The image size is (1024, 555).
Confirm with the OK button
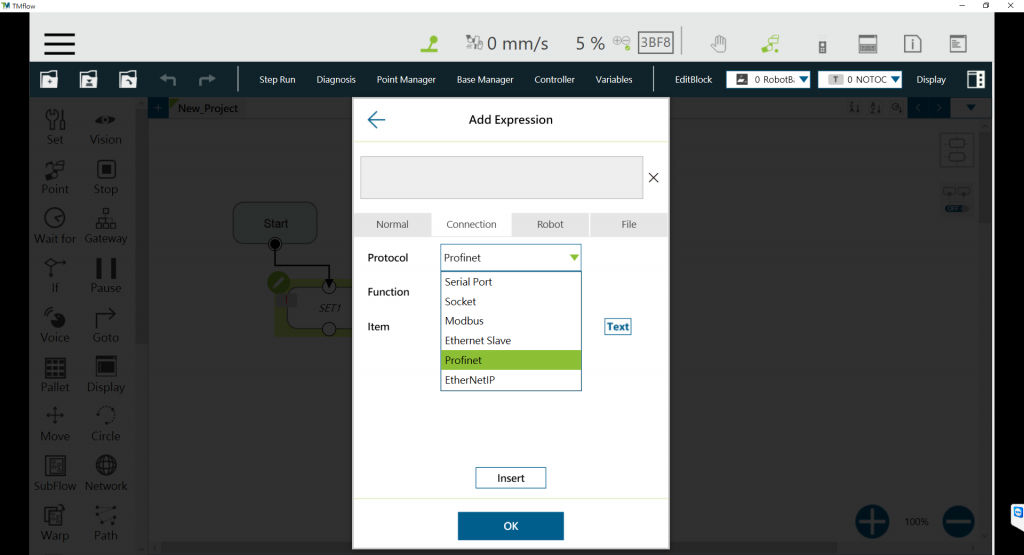click(x=510, y=526)
